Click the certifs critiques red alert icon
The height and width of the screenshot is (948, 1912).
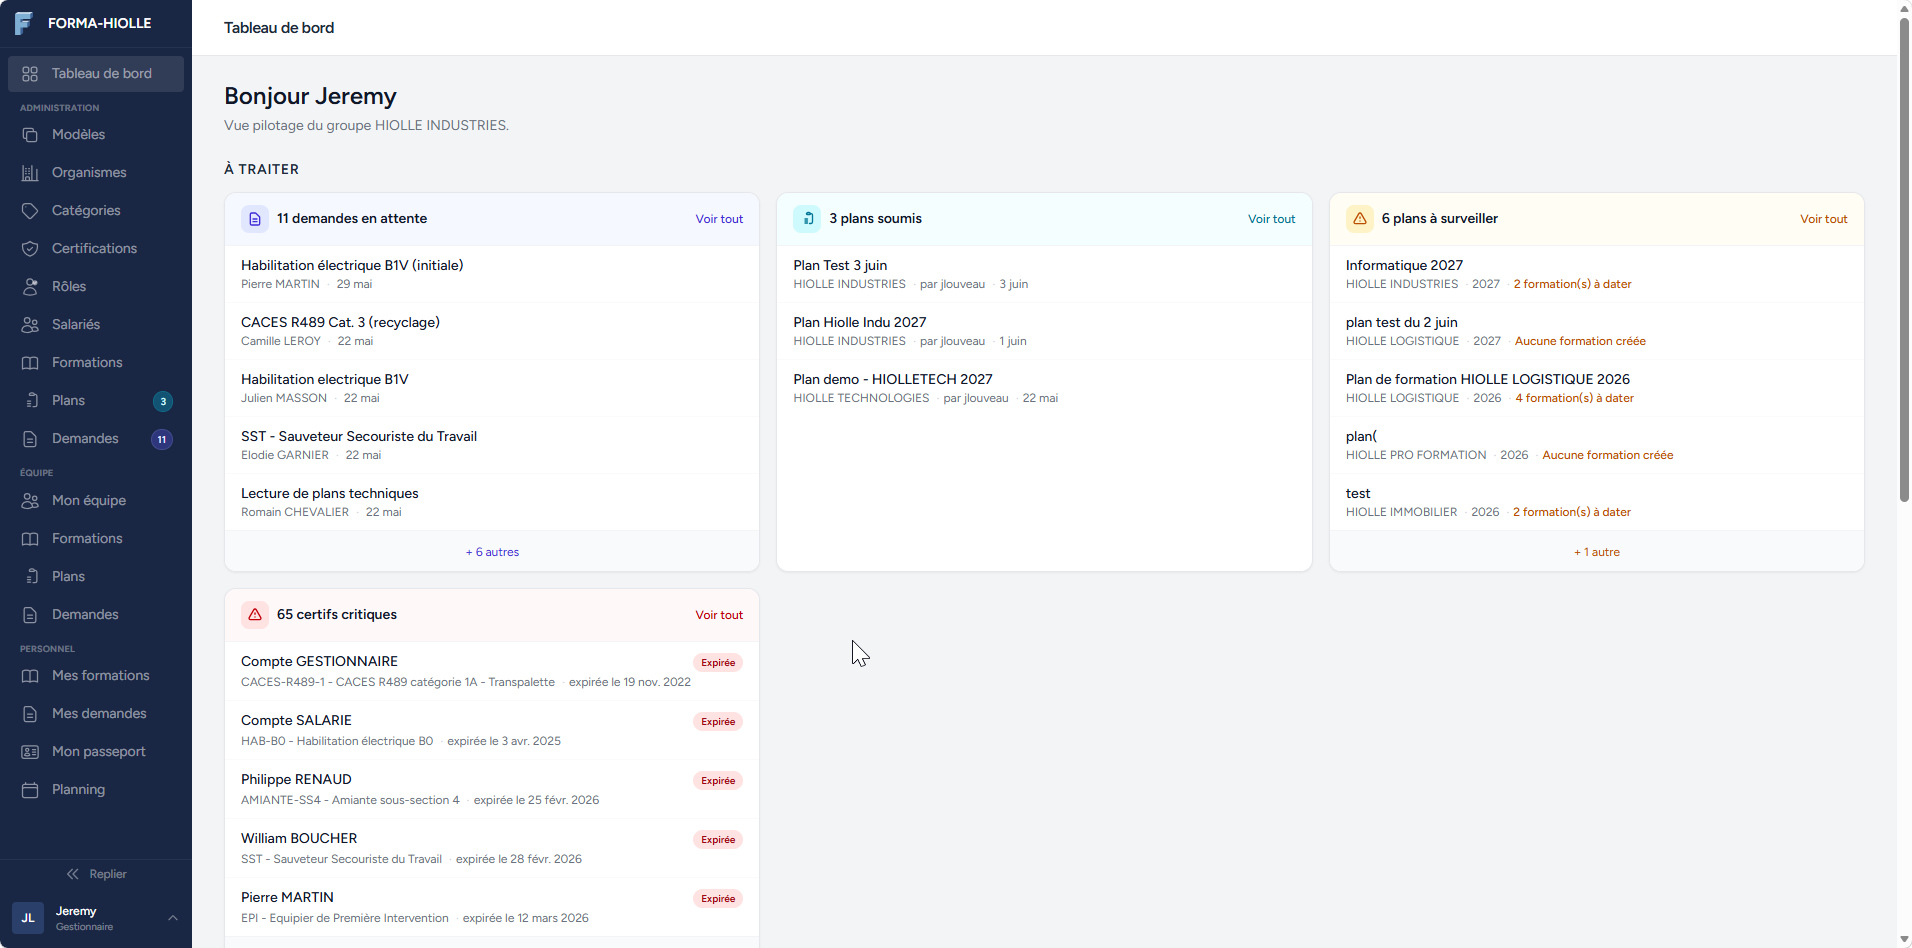[255, 615]
